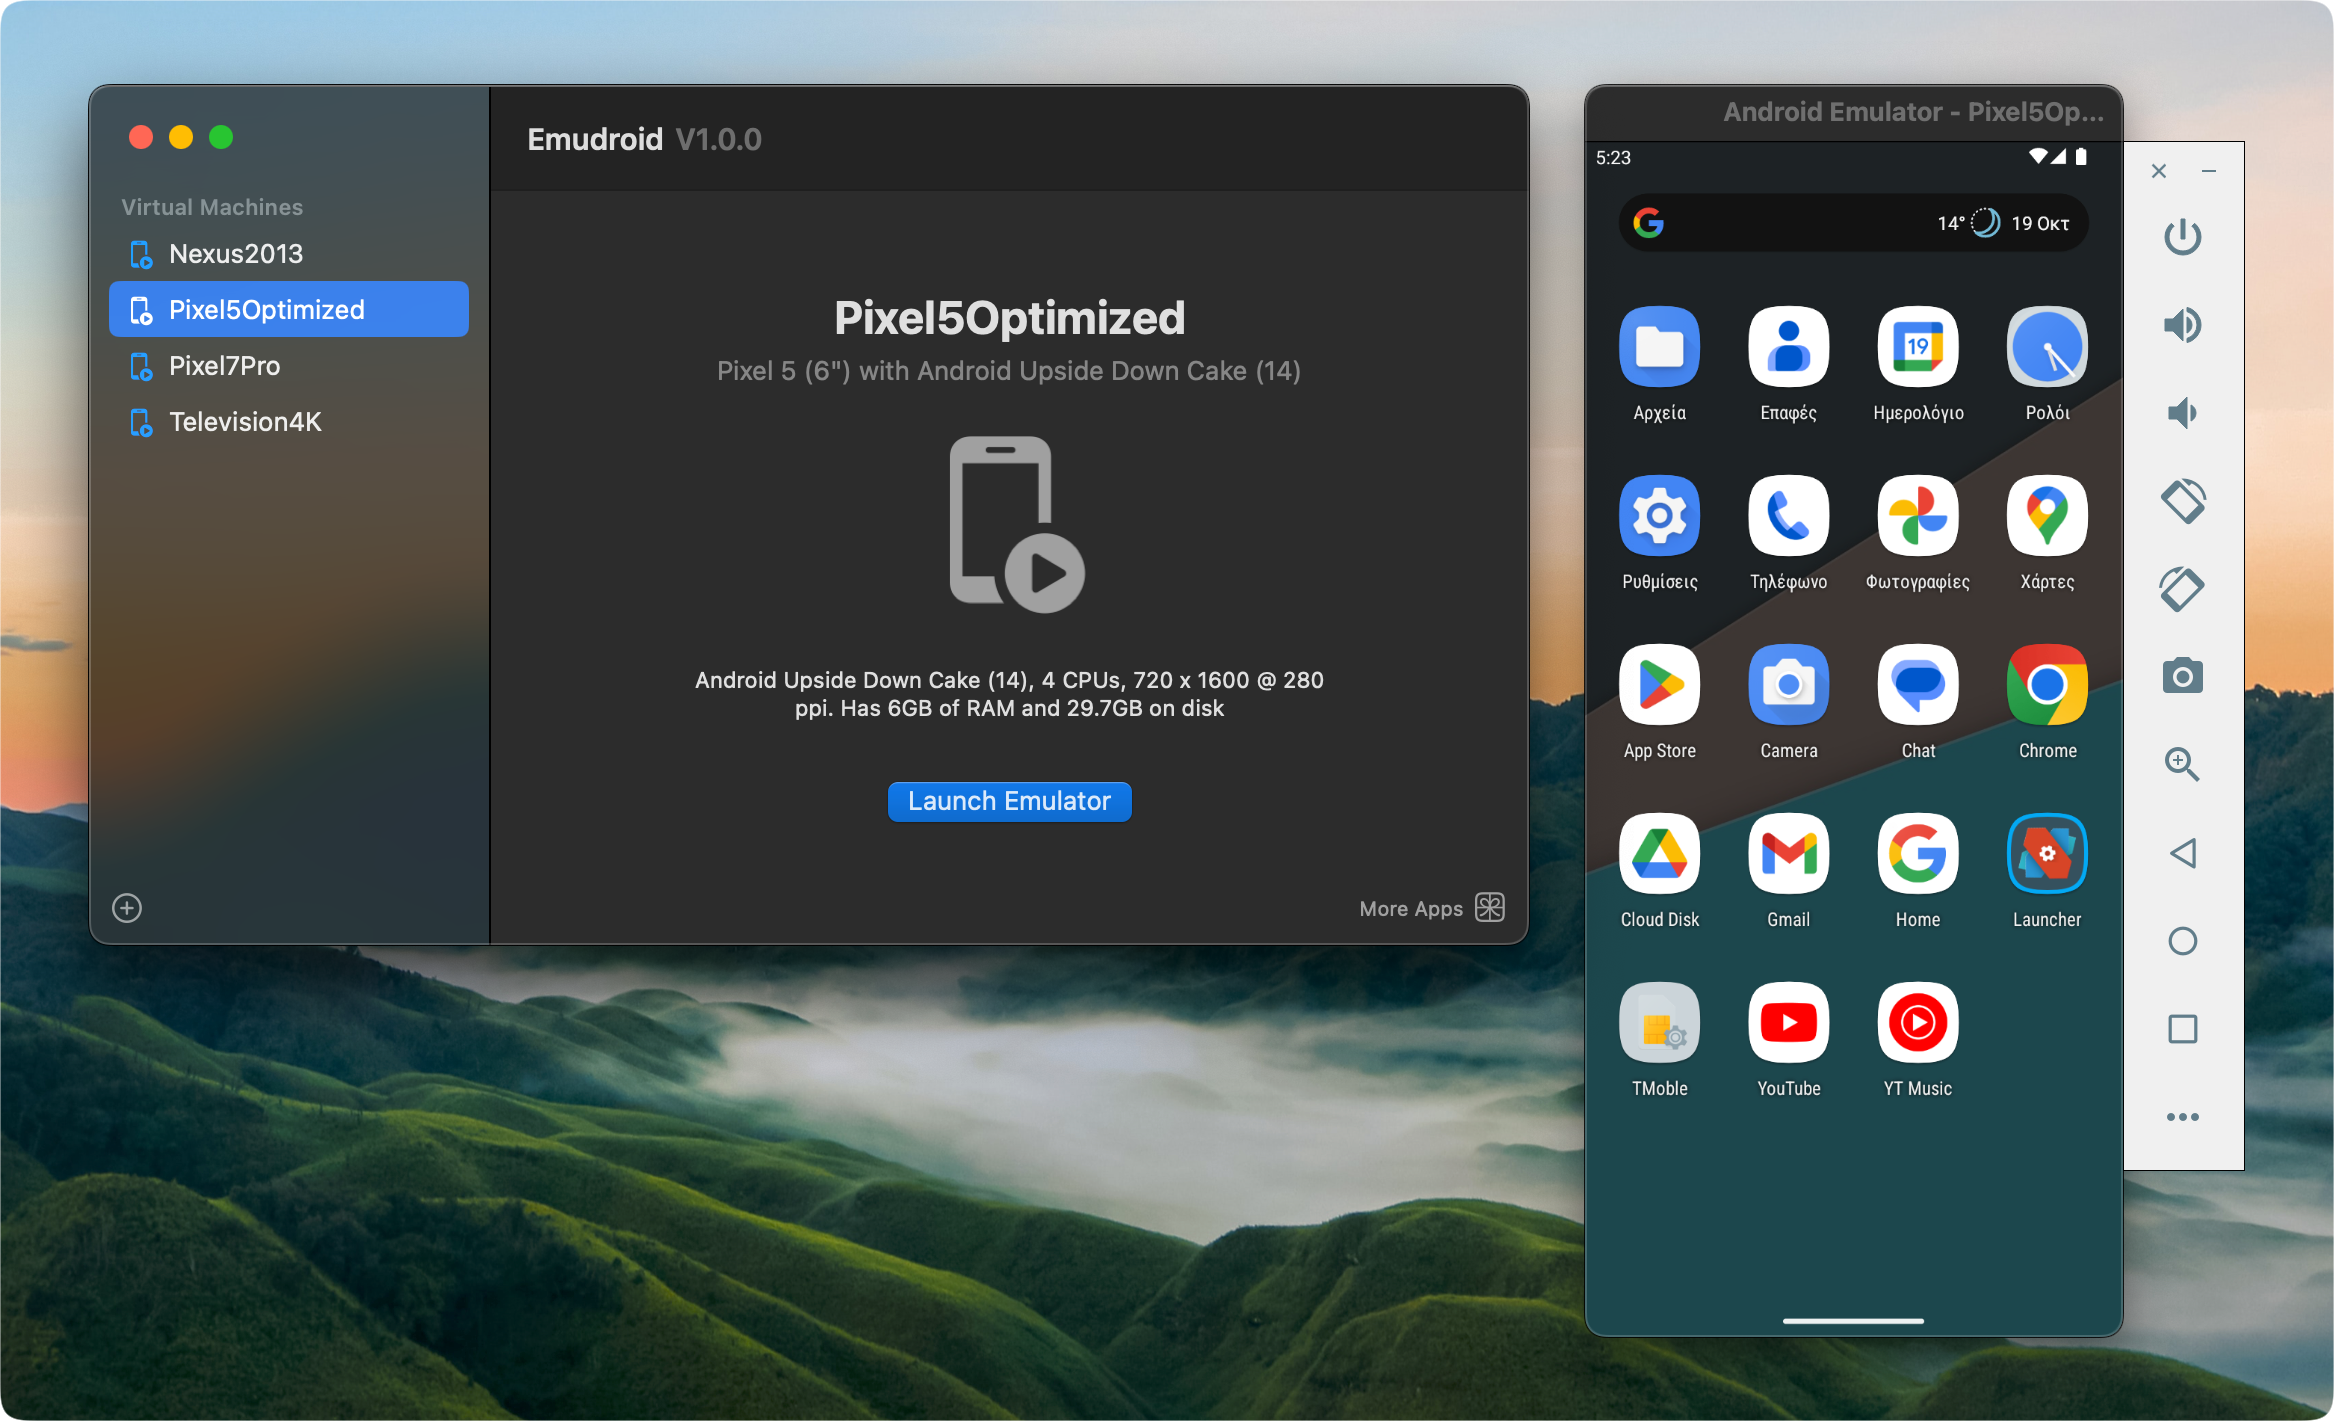Open the Χάρτες maps app

click(2047, 533)
